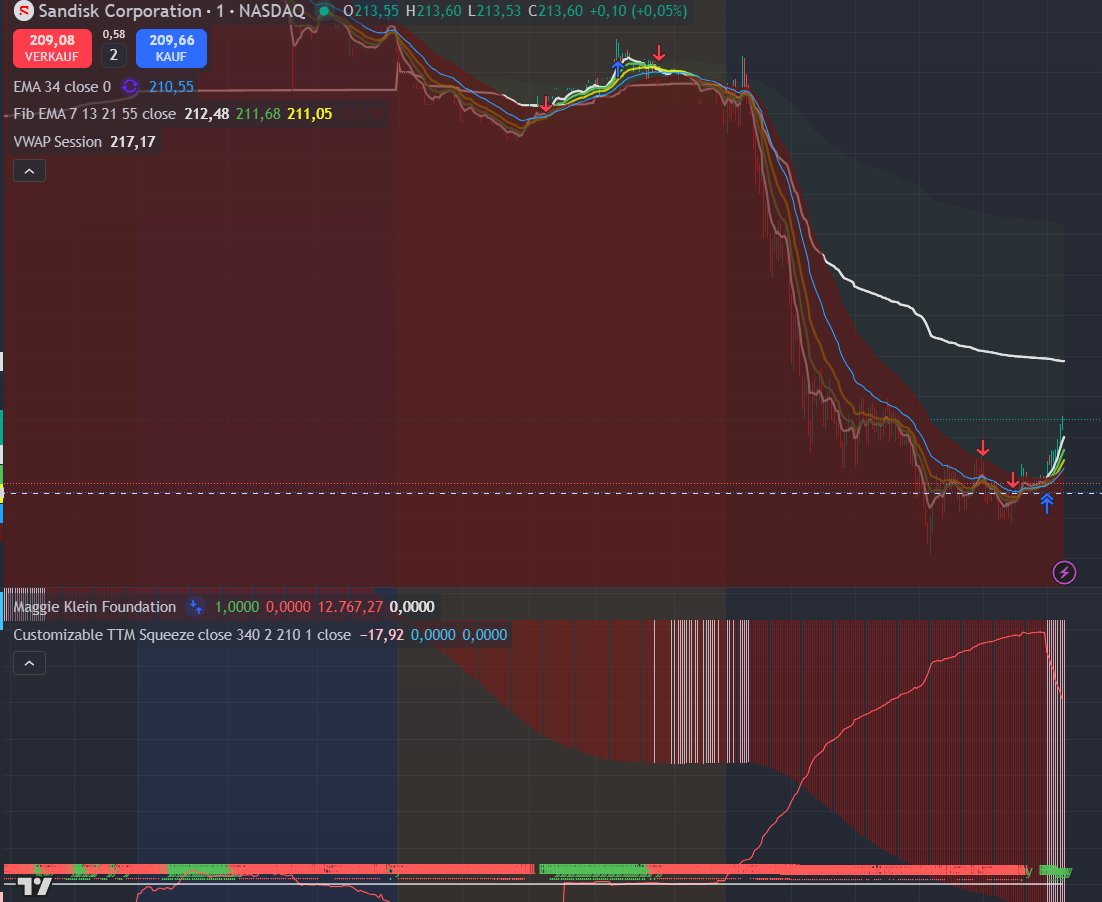Click the TTM Squeeze value −17,92

(x=382, y=635)
